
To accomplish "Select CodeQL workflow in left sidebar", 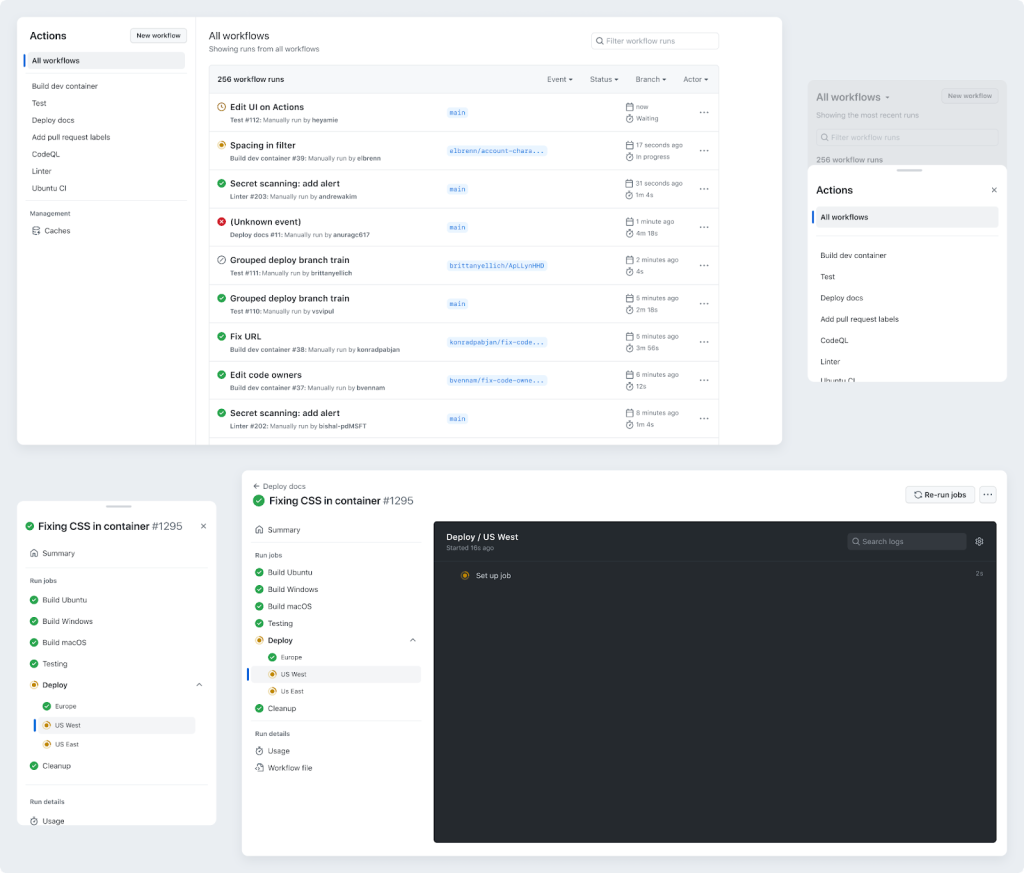I will tap(44, 154).
